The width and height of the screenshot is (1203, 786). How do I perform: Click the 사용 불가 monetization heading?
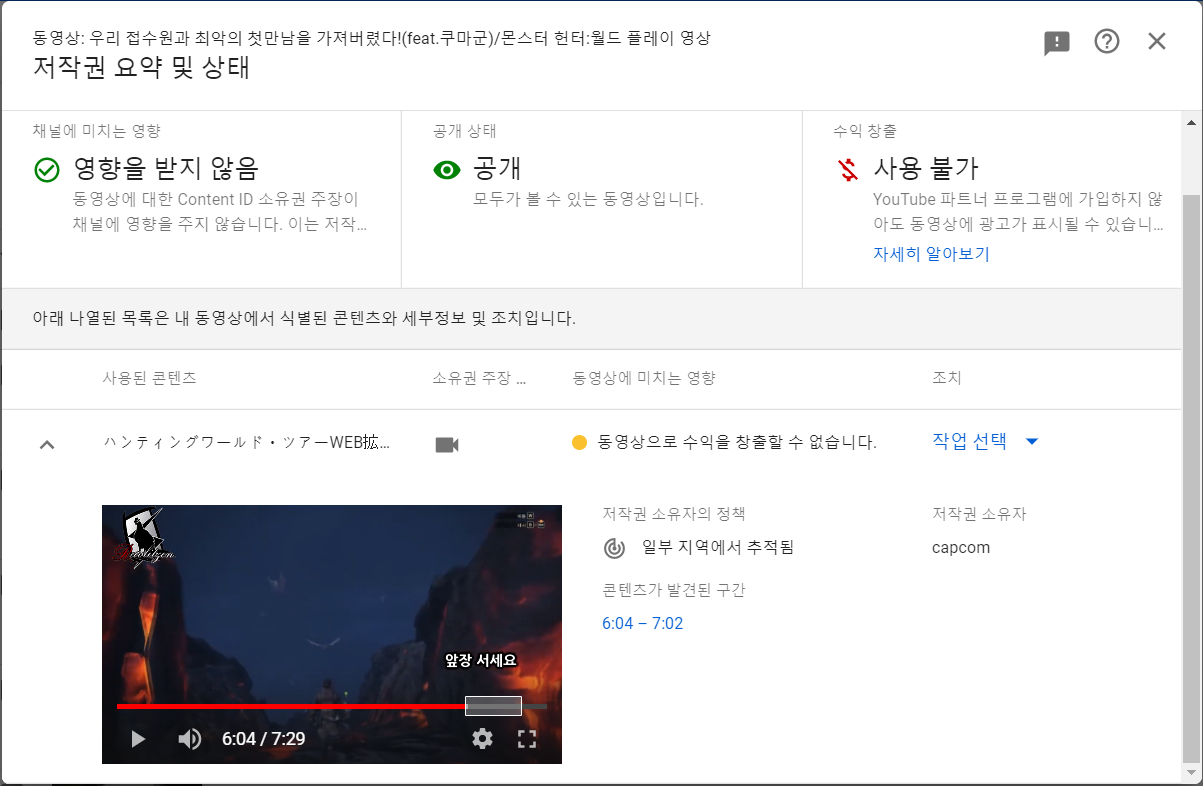[x=926, y=169]
